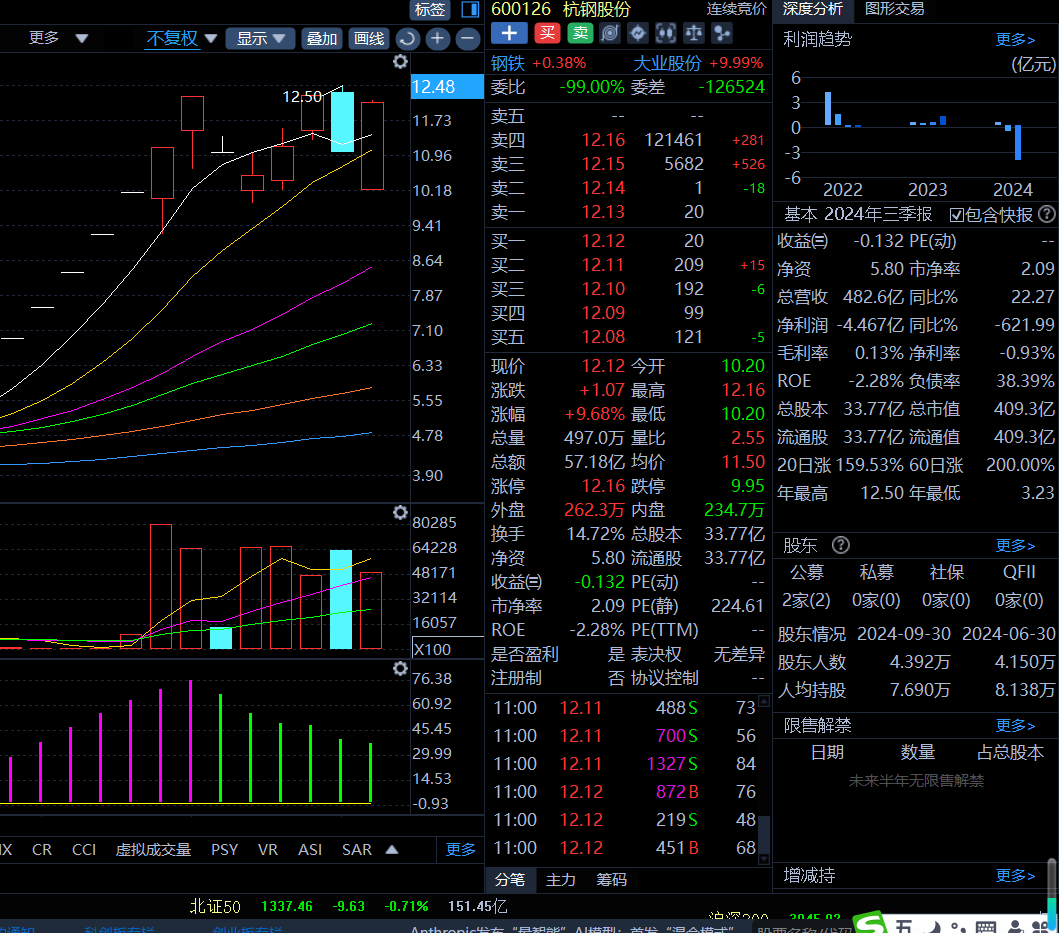Switch to the 图形交易 tab

coord(894,9)
